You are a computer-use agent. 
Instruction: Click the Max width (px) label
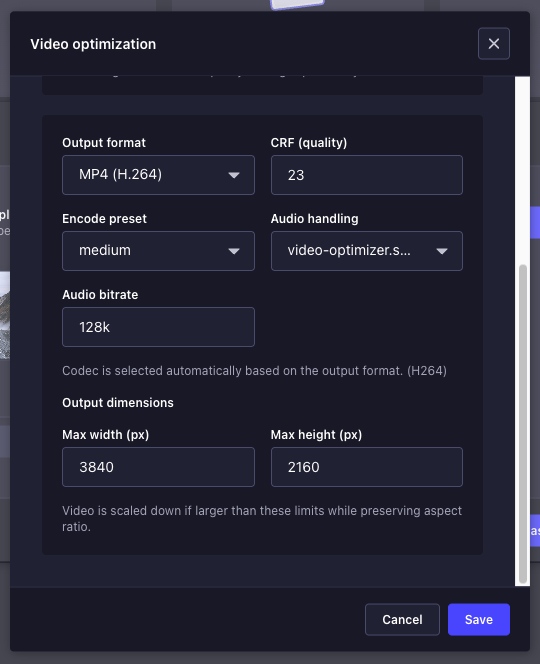105,435
